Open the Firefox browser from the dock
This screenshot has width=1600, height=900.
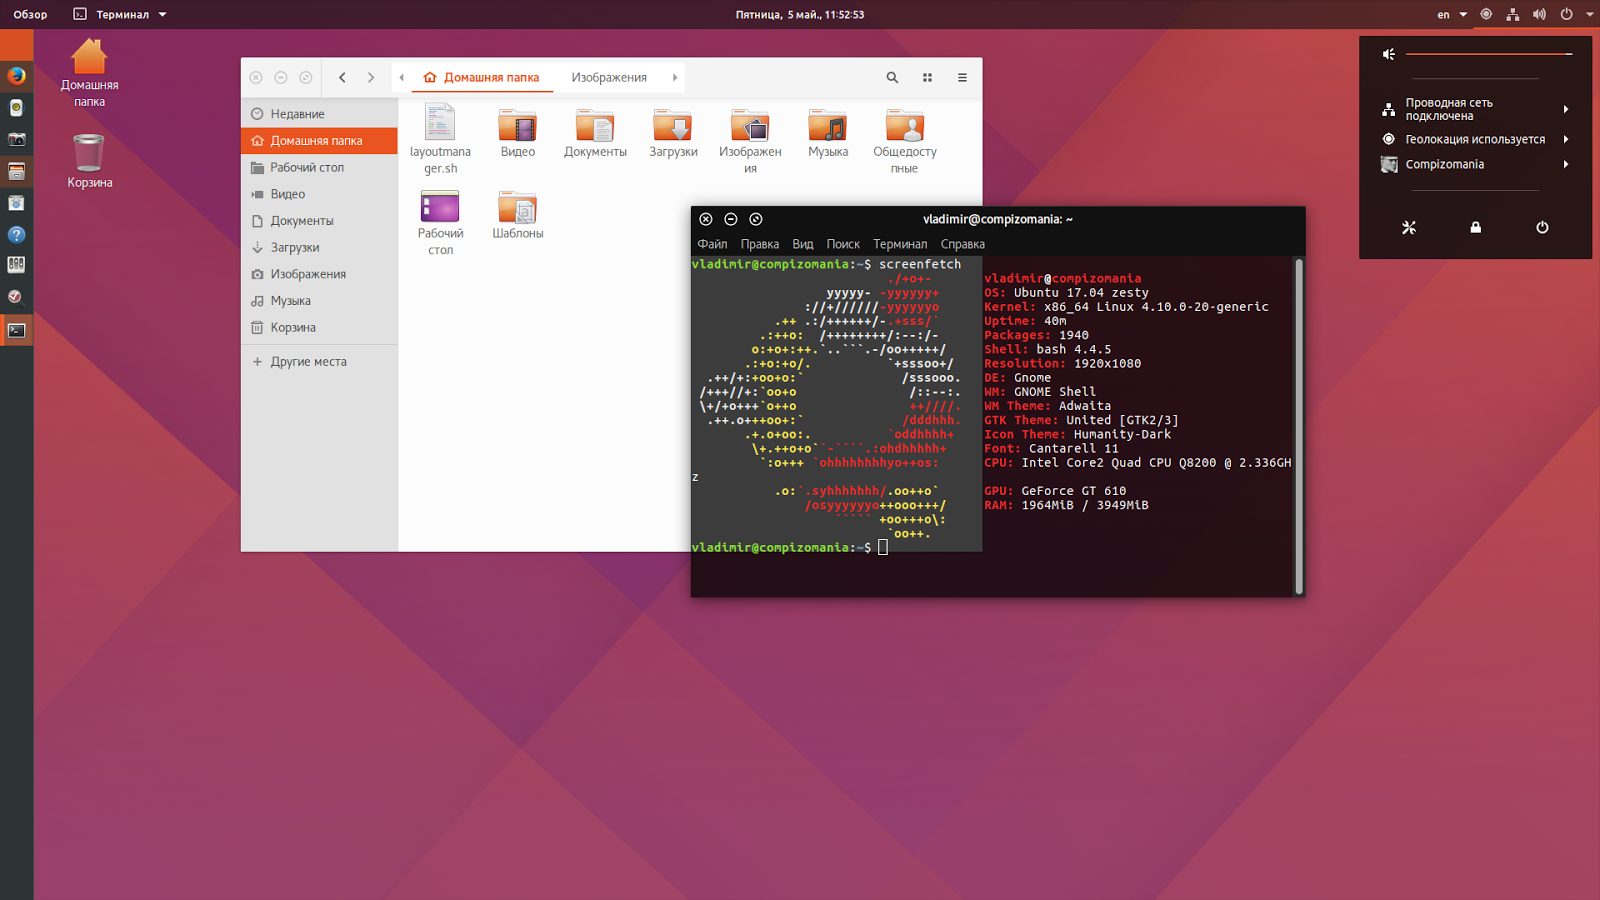(16, 76)
